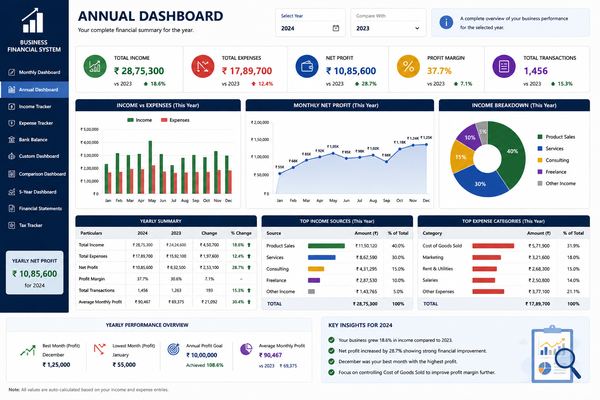The height and width of the screenshot is (400, 600).
Task: Click the Profit Margin value 37.7%
Action: coord(439,71)
